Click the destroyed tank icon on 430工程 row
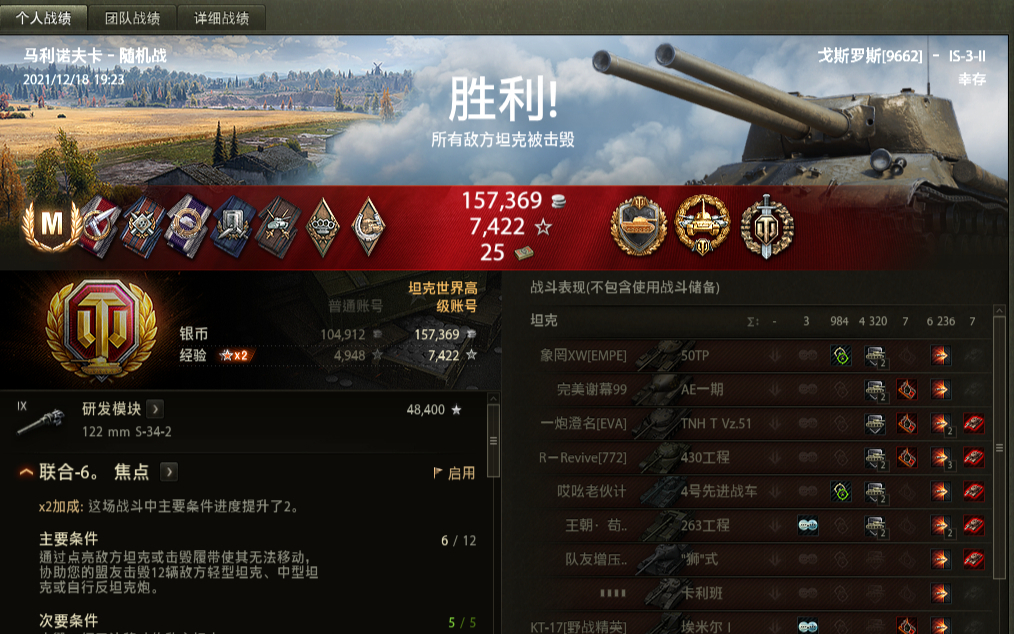Image resolution: width=1014 pixels, height=634 pixels. pos(973,457)
